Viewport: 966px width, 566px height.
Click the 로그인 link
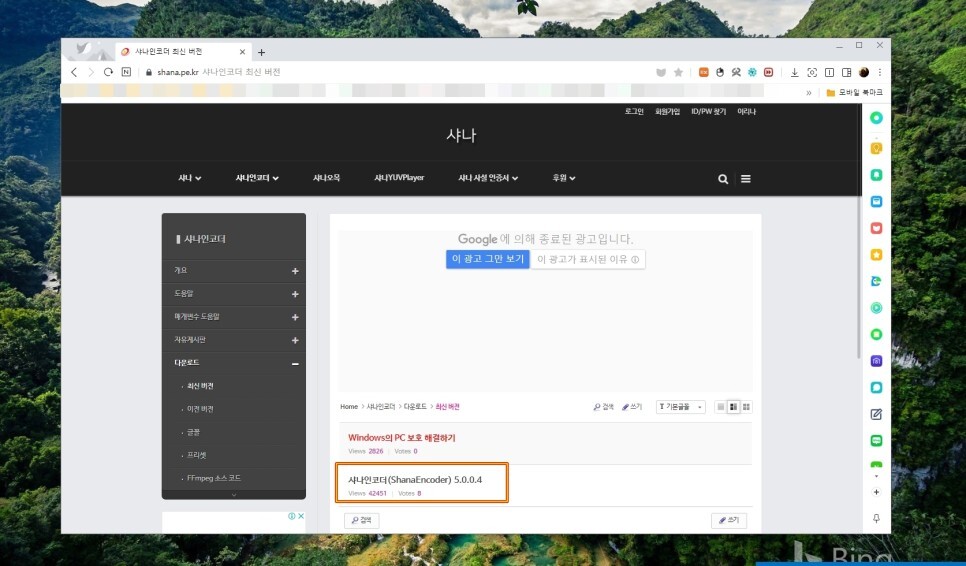(634, 111)
